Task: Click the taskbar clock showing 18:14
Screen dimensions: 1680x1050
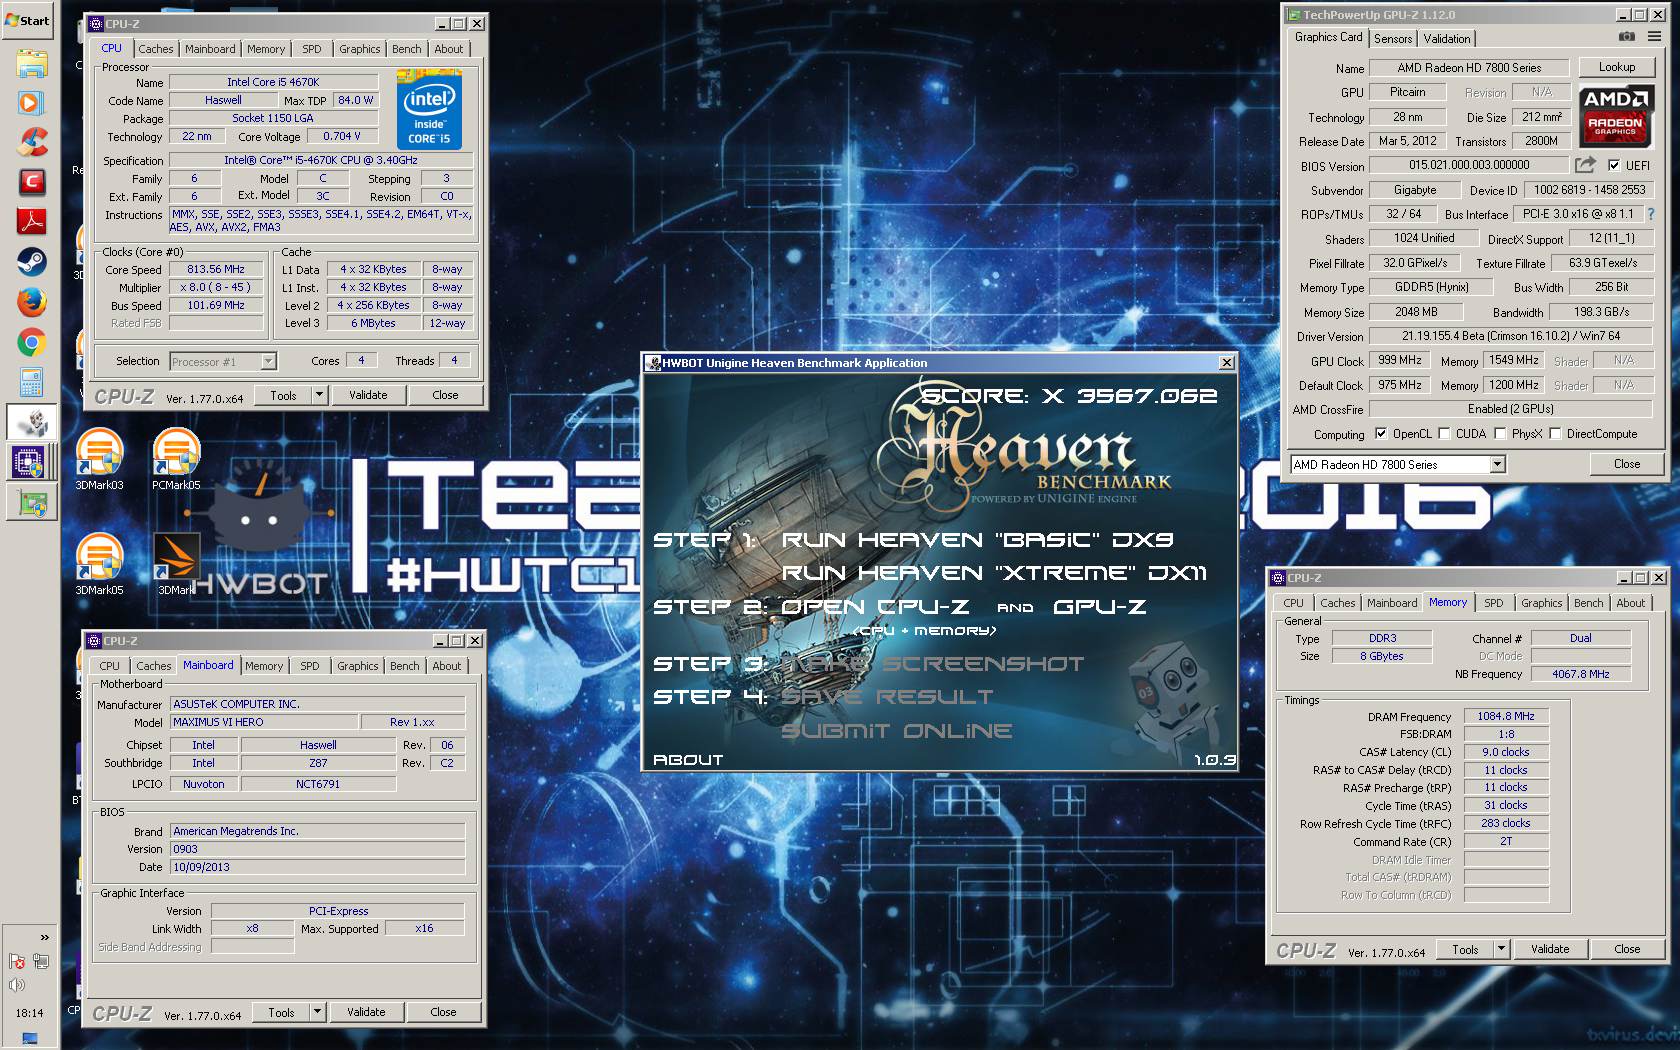Action: 29,1013
